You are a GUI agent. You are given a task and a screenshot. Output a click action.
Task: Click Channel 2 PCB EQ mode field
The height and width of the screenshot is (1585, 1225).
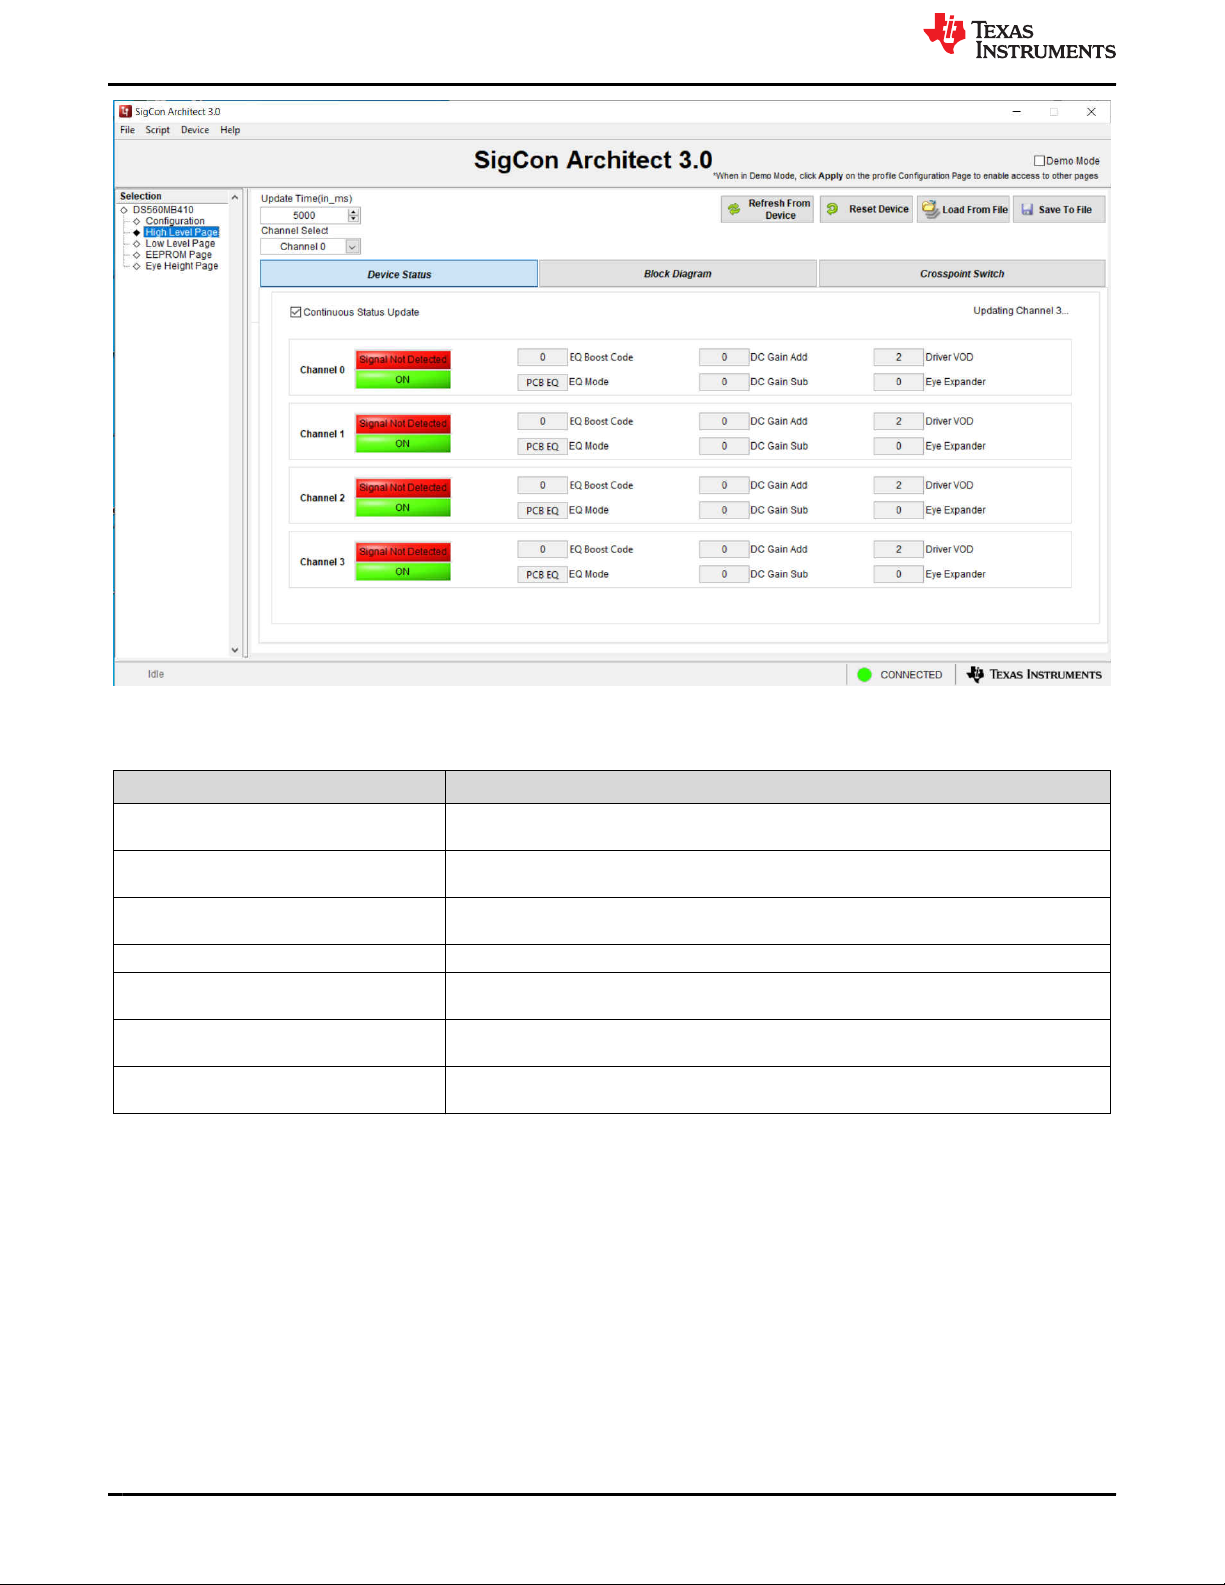pos(542,510)
